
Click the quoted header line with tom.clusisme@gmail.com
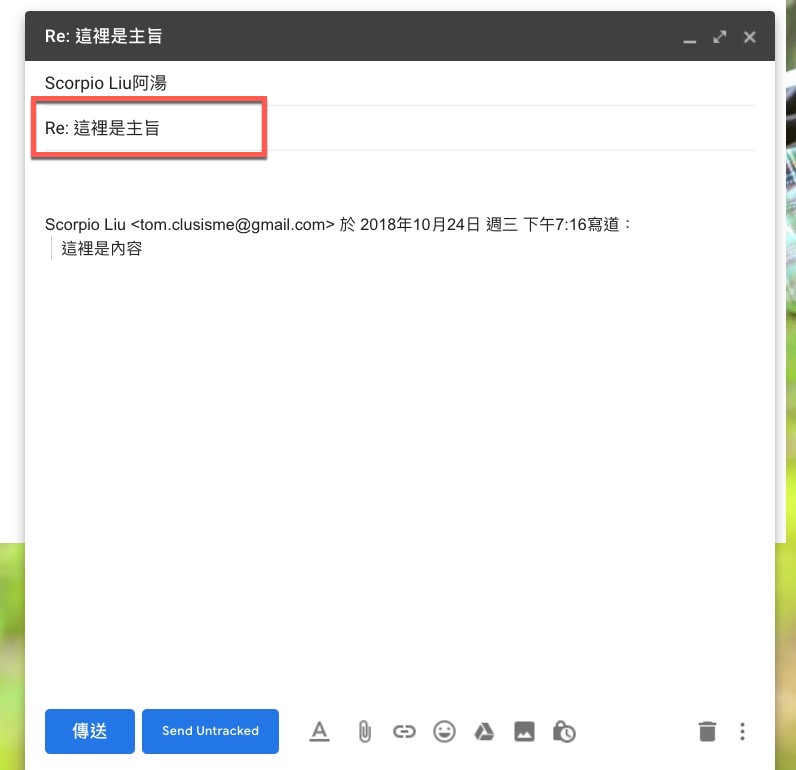(338, 224)
